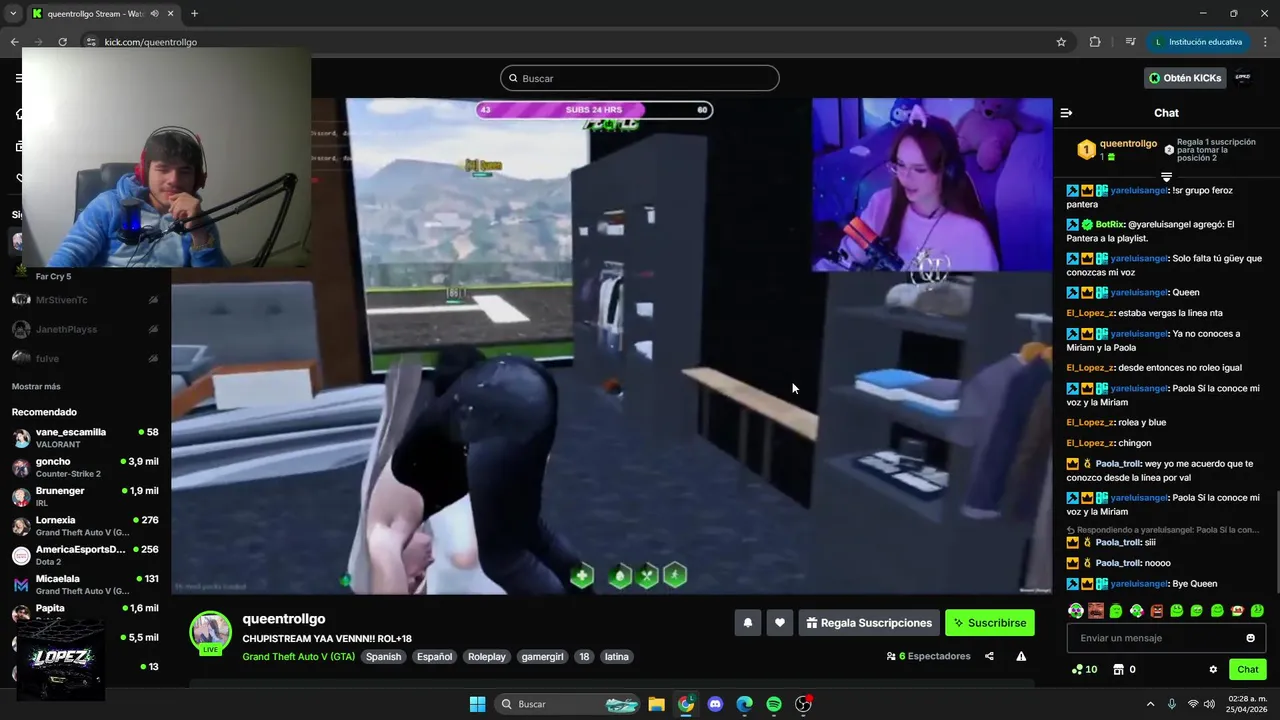Open Chrome extensions puzzle icon
Screen dimensions: 1280x720
click(x=1095, y=42)
